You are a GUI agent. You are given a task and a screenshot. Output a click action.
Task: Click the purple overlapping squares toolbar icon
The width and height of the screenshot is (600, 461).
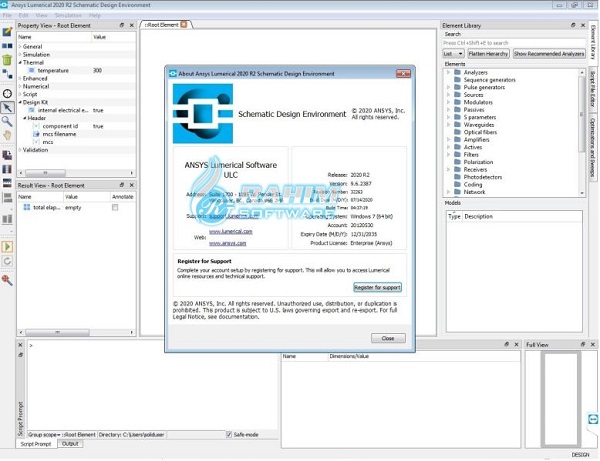(x=7, y=155)
